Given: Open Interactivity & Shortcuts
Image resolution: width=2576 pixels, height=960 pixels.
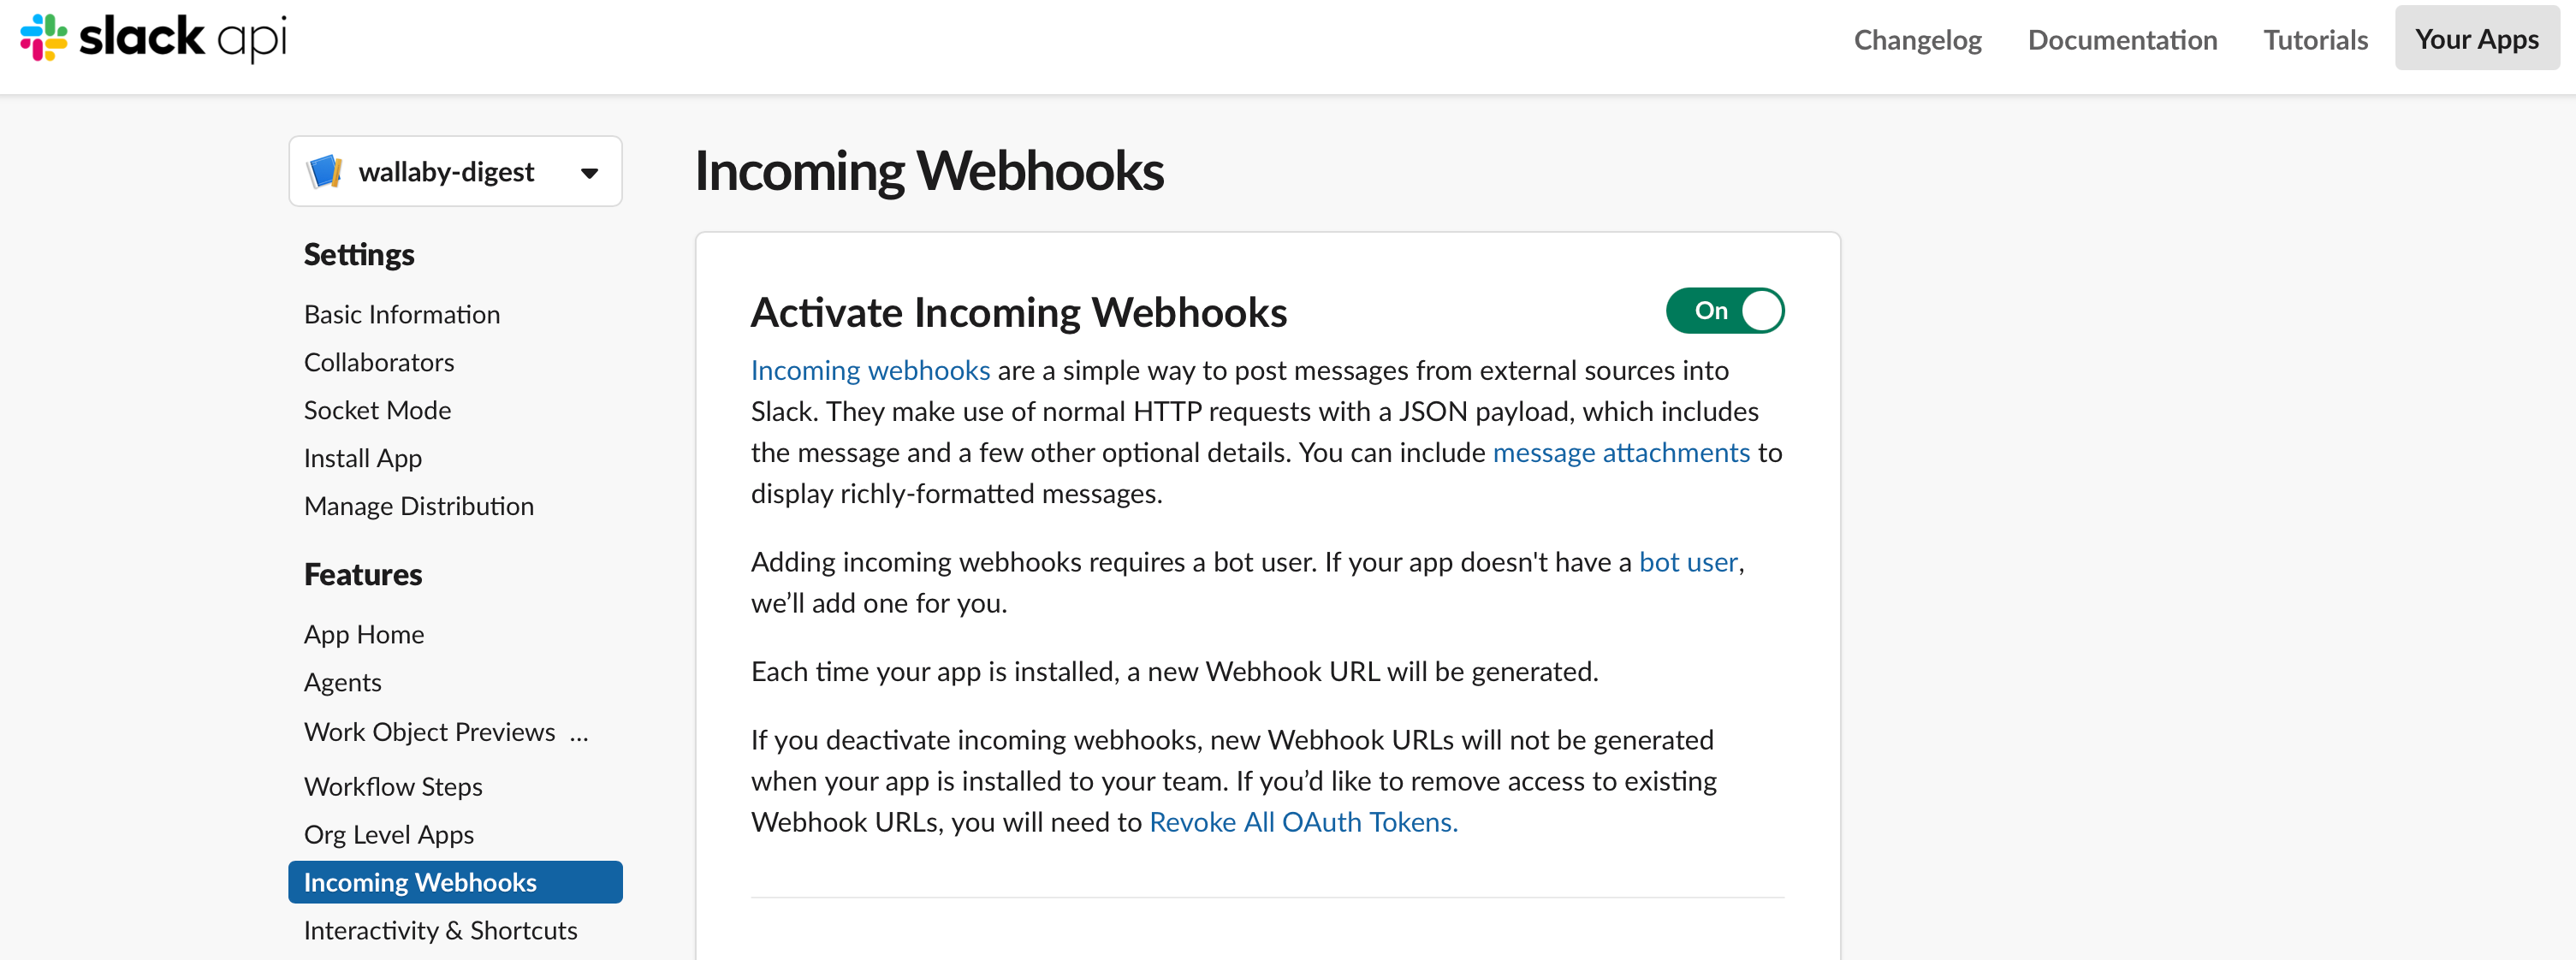Looking at the screenshot, I should coord(441,931).
